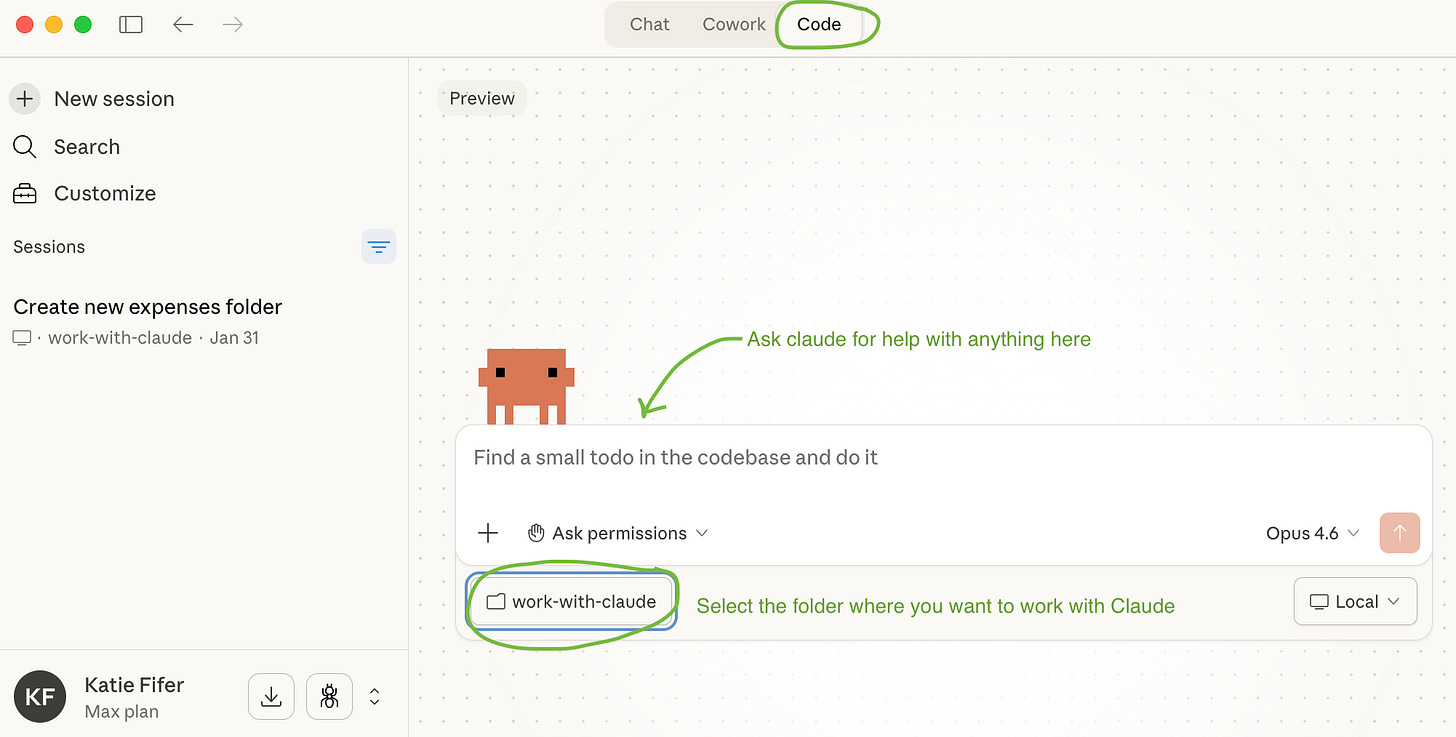Open the Opus 4.6 model dropdown
The image size is (1456, 737).
coord(1313,533)
